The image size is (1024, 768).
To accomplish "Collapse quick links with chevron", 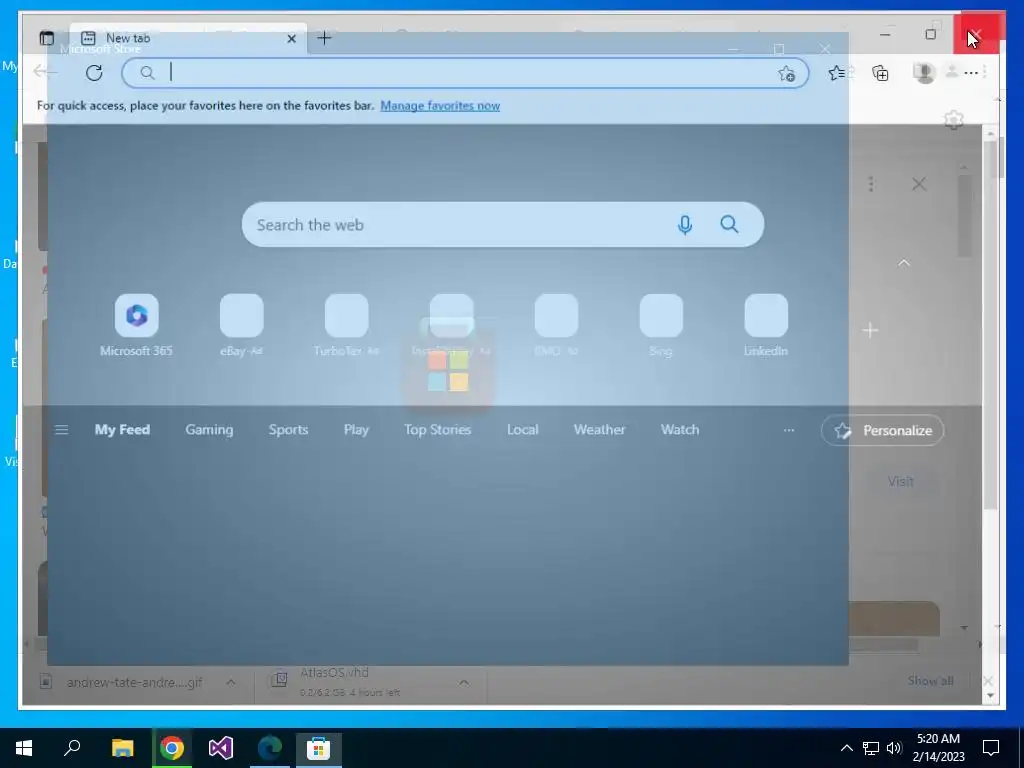I will [904, 263].
